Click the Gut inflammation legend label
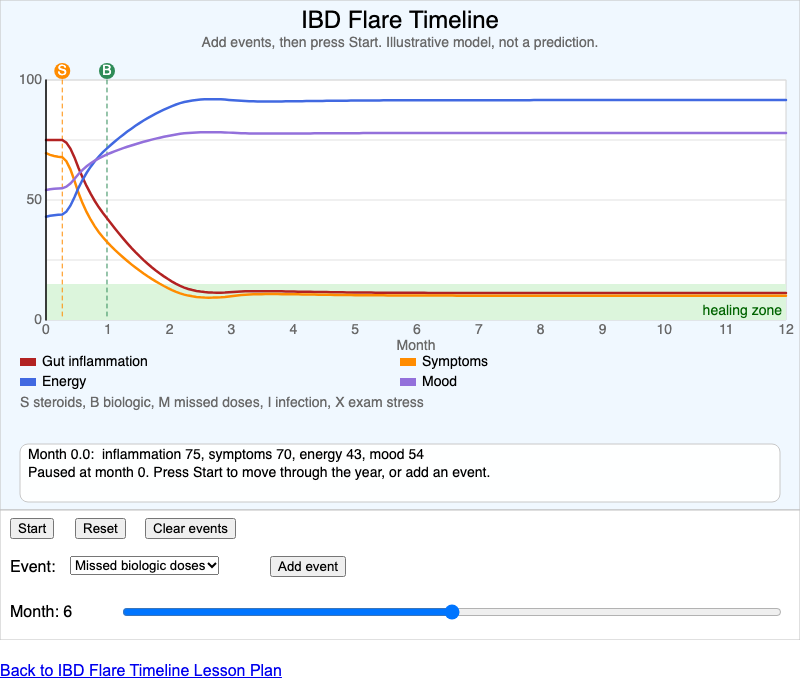This screenshot has width=800, height=700. point(95,361)
